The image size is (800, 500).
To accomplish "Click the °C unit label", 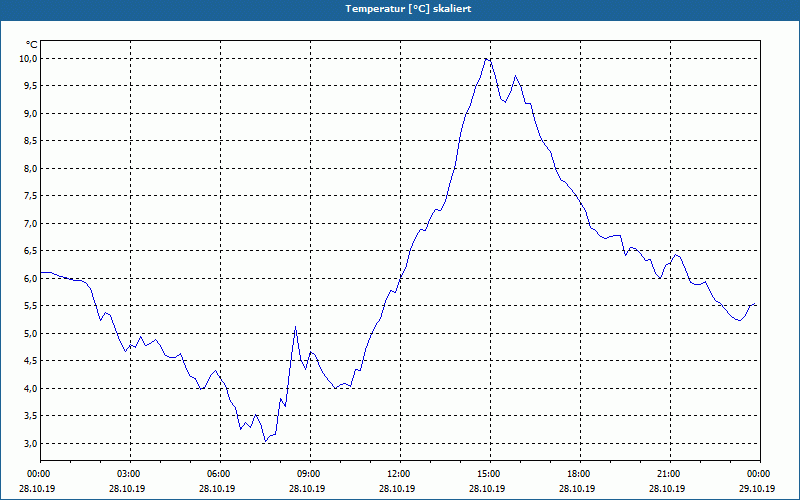I will (32, 45).
